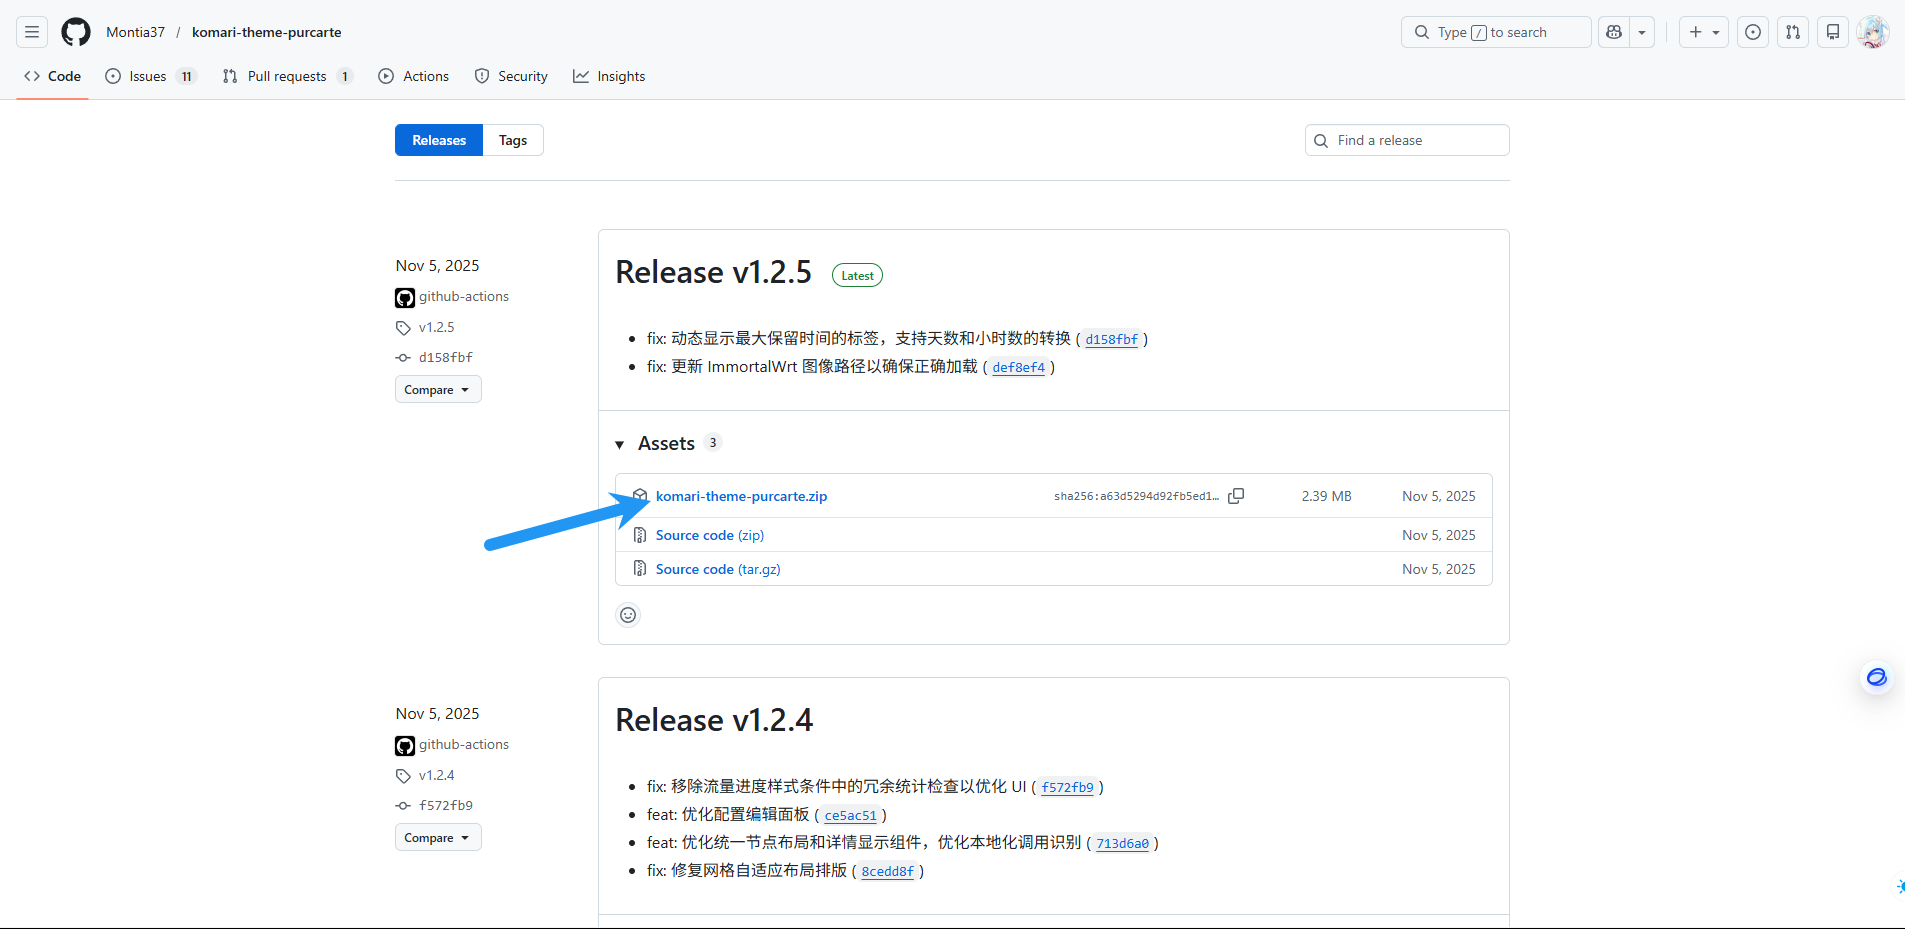Open the Compare dropdown for v1.2.4
Screen dimensions: 1905x929
[x=438, y=838]
